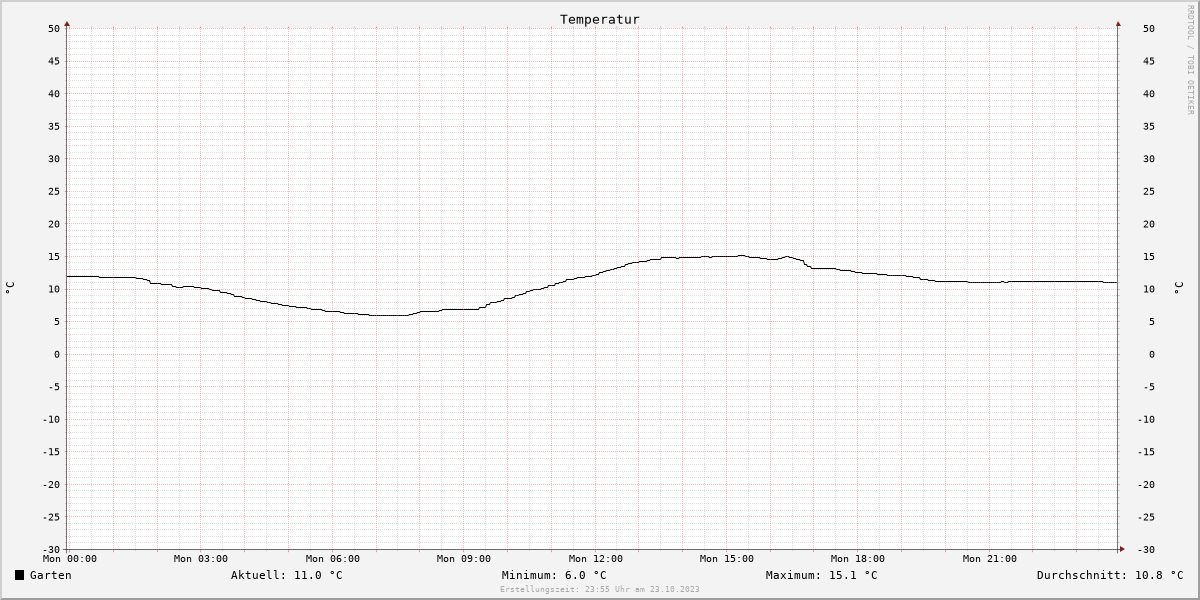Click the left axis 50 label
1200x600 pixels.
click(54, 29)
